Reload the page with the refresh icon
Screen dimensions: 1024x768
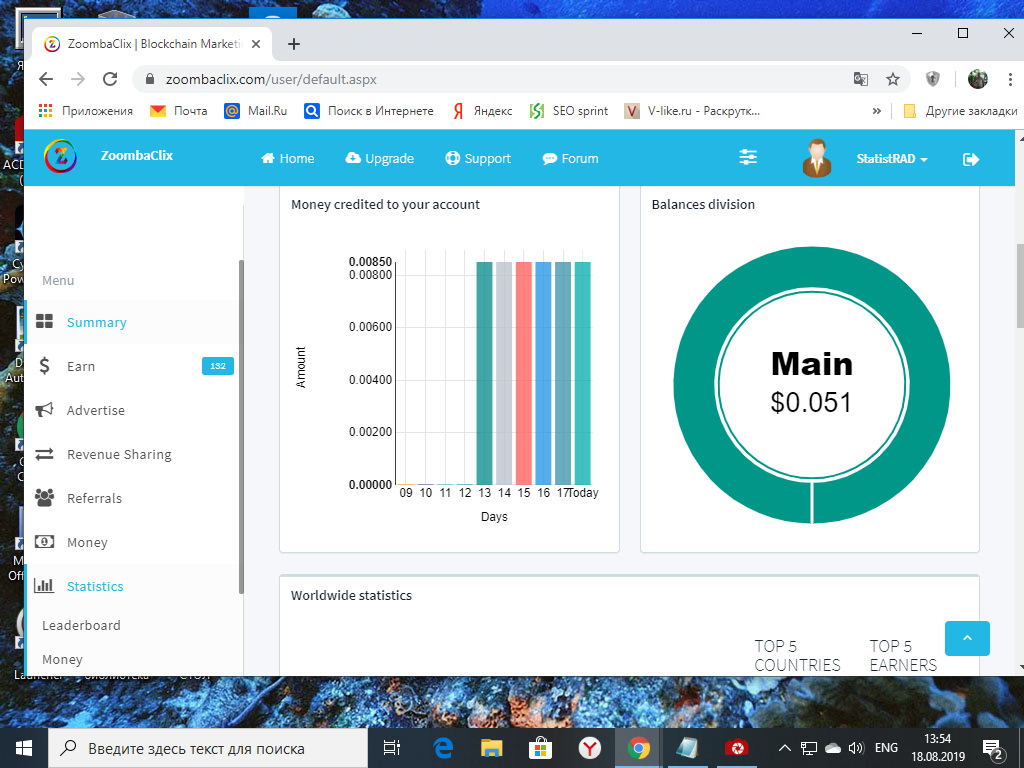(x=110, y=79)
